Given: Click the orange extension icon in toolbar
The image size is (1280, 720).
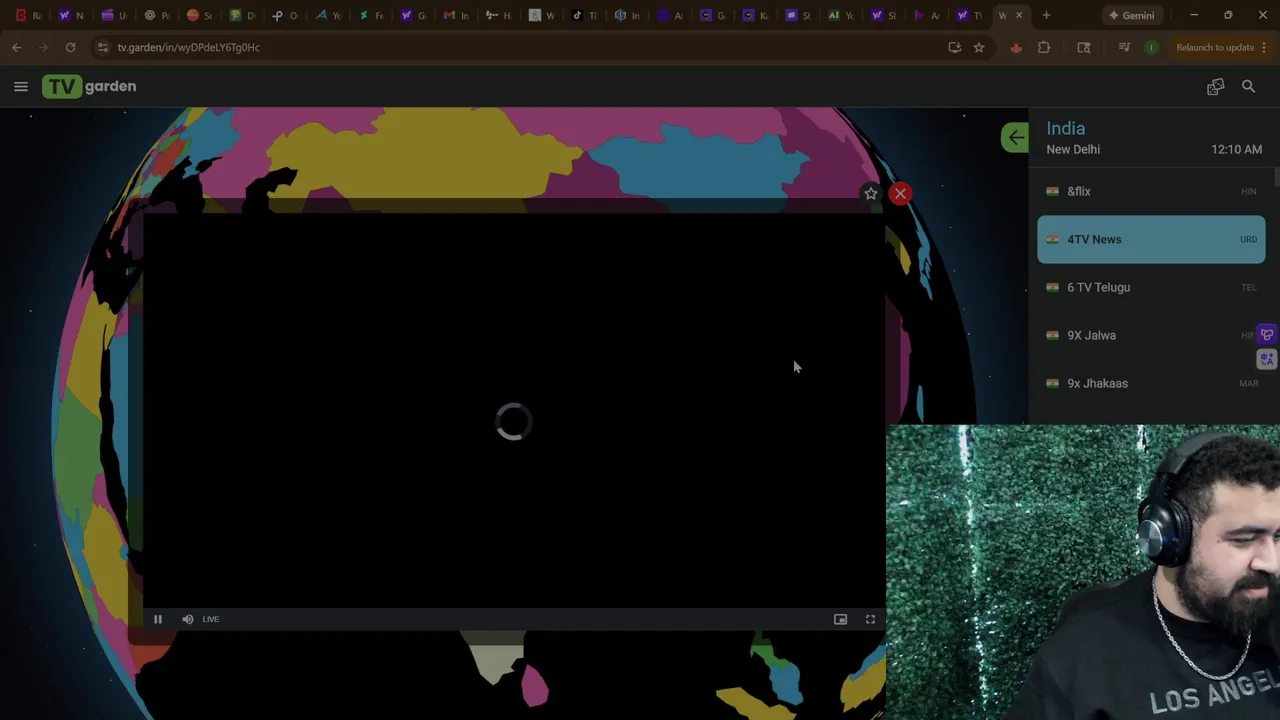Looking at the screenshot, I should pyautogui.click(x=1016, y=47).
